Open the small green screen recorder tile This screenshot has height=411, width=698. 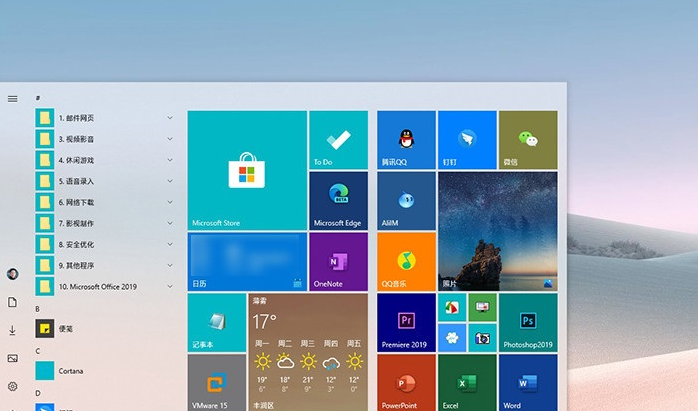tap(482, 307)
